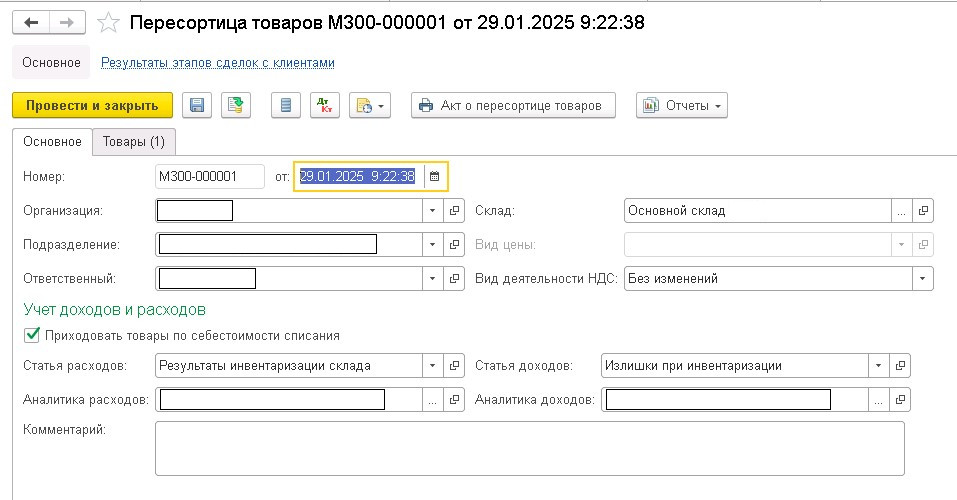Screen dimensions: 957x500
Task: Go forward with the right arrow
Action: (x=67, y=23)
